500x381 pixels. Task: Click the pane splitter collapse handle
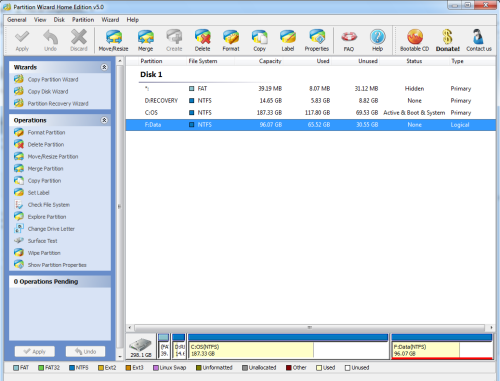(119, 207)
